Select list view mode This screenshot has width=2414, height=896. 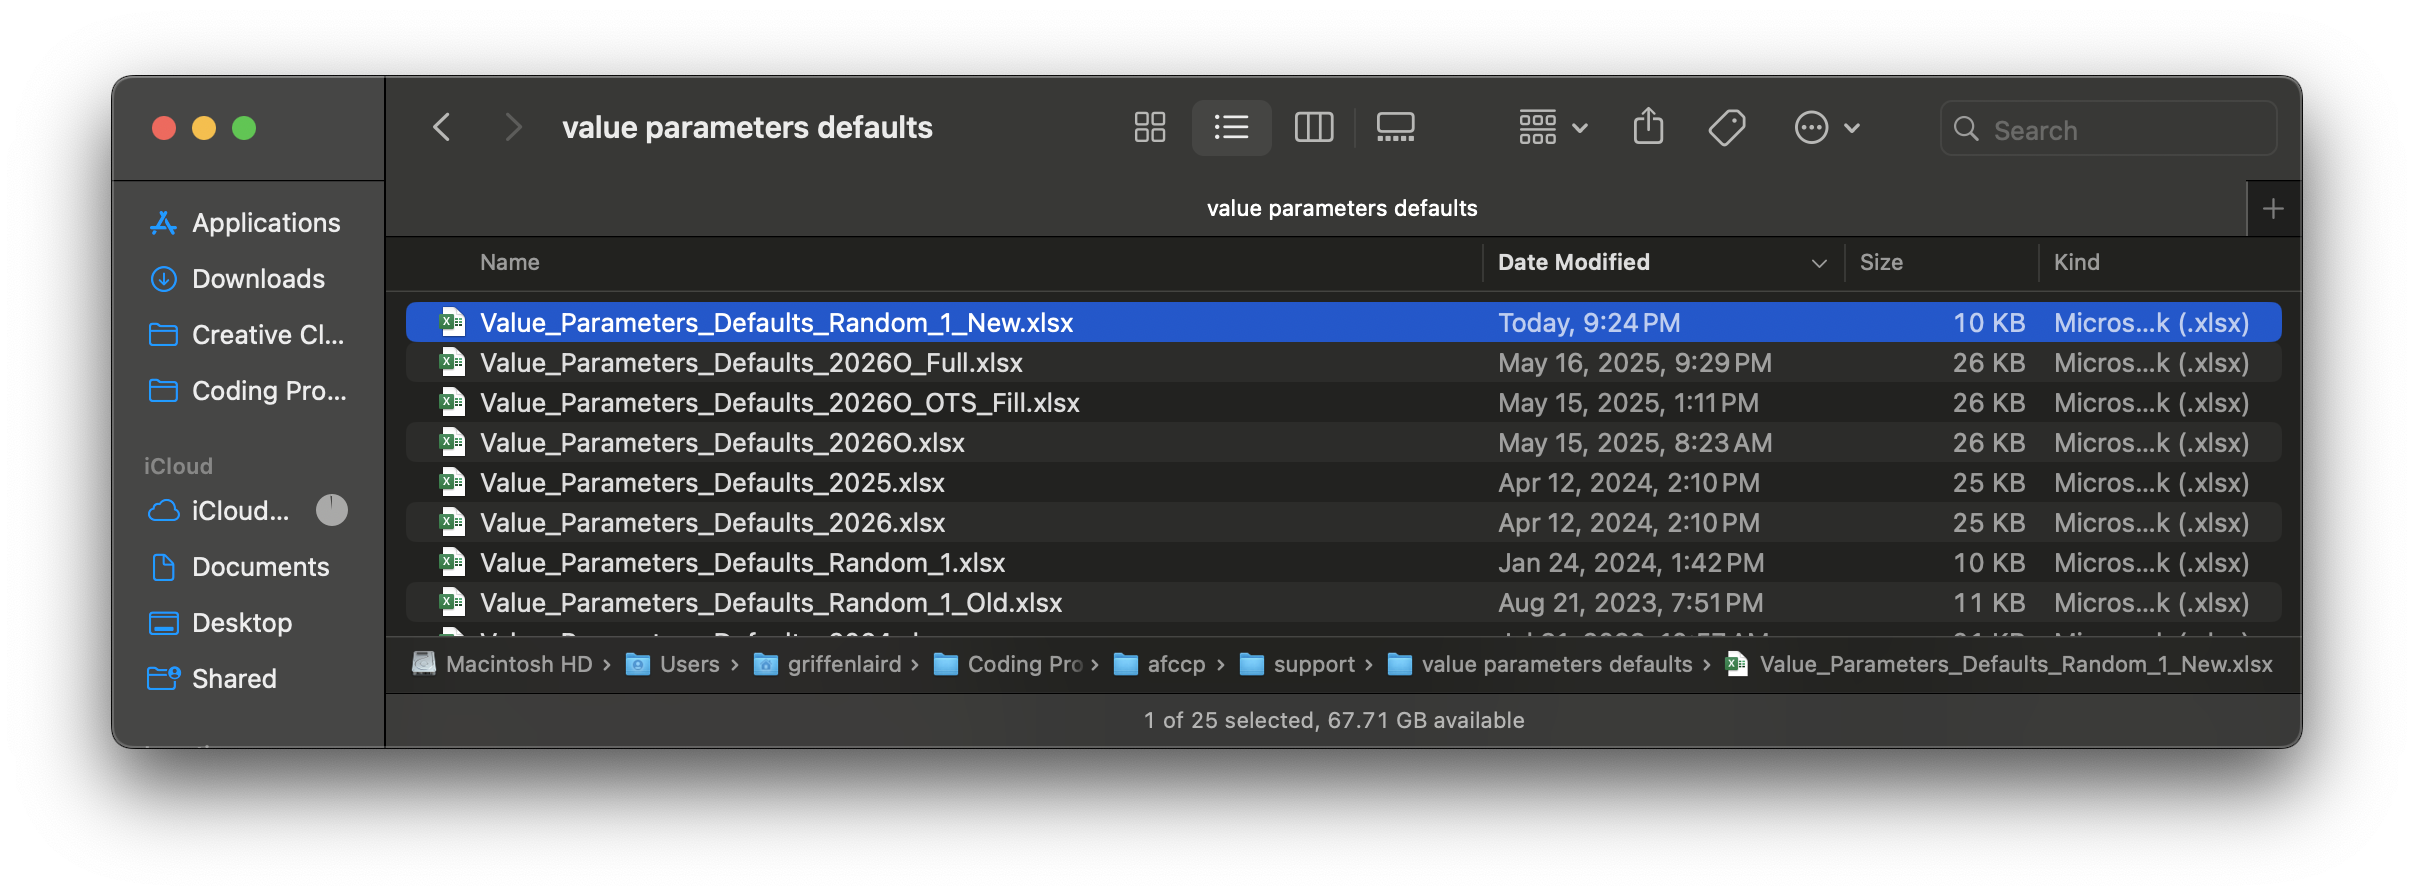coord(1231,128)
